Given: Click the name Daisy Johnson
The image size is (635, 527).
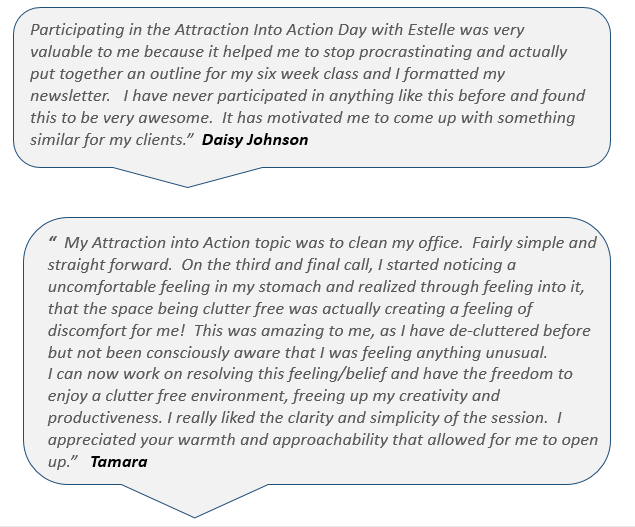Looking at the screenshot, I should (x=255, y=140).
